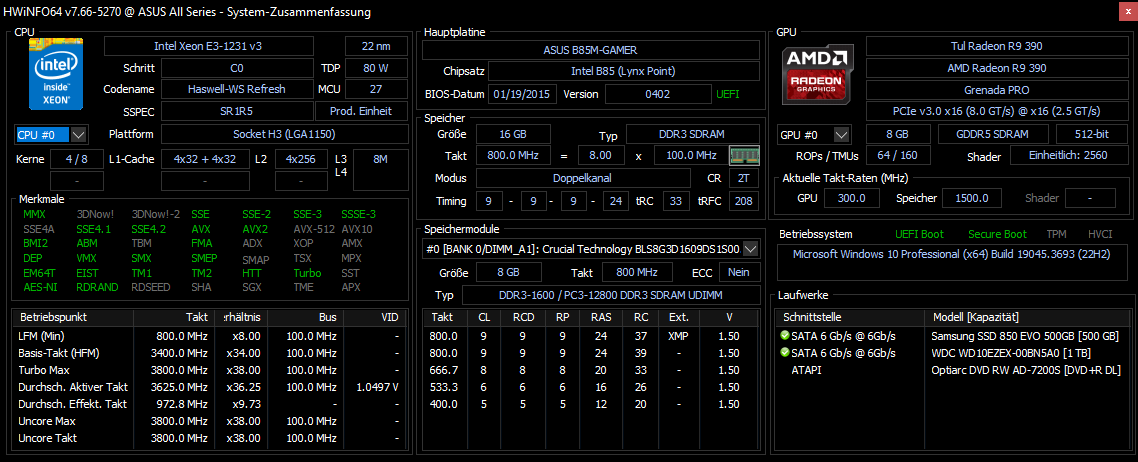Click the TDP 80 W value
Screen dimensions: 1138x462
click(375, 68)
